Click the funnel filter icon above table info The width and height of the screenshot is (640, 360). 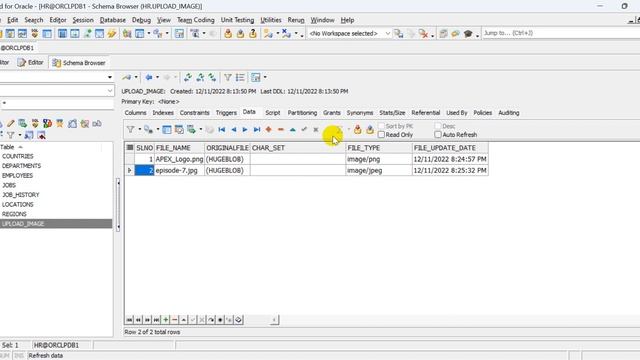point(228,77)
